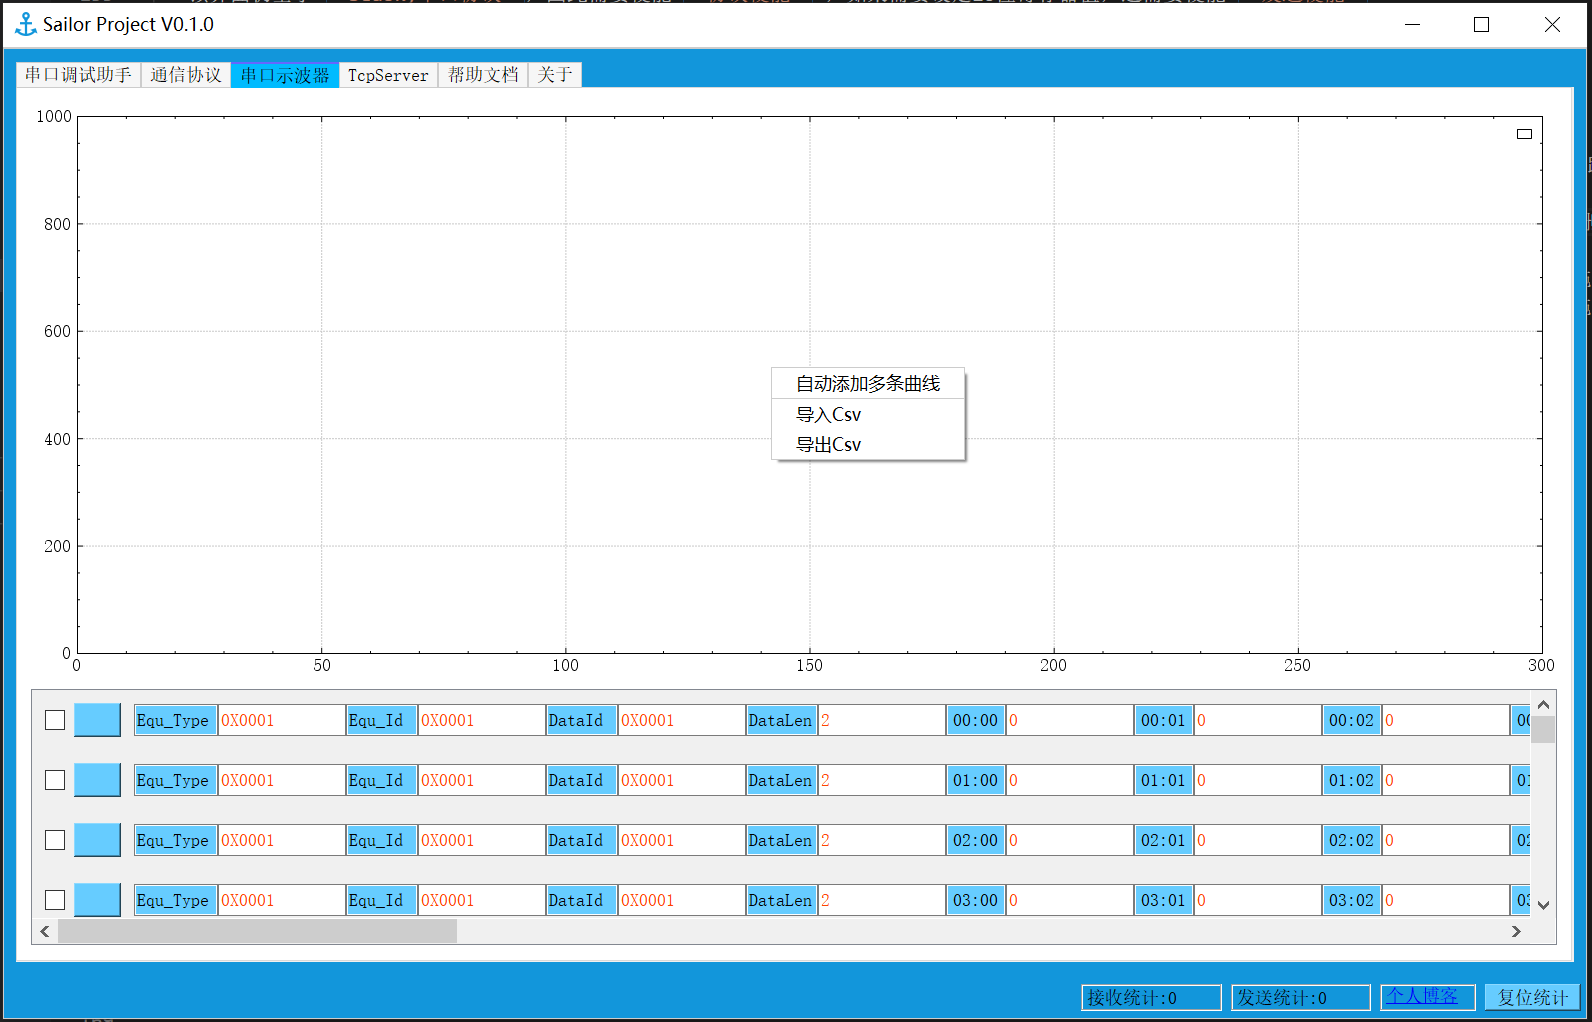Click the anchor app icon in title bar
This screenshot has height=1022, width=1592.
(x=26, y=24)
